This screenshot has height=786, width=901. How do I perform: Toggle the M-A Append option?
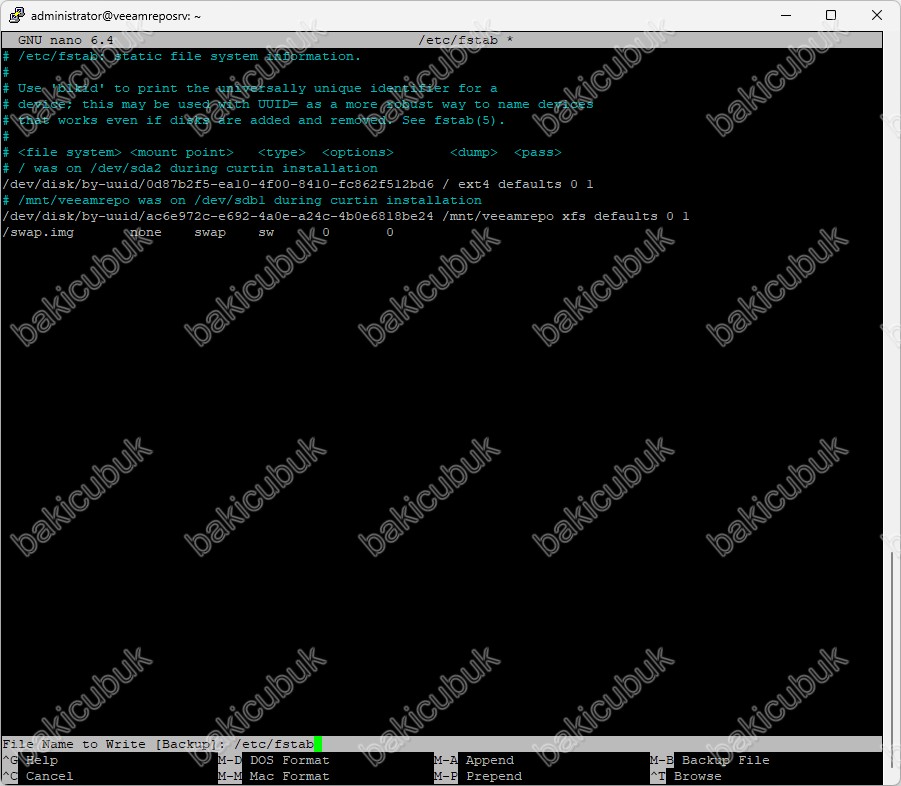tap(474, 760)
